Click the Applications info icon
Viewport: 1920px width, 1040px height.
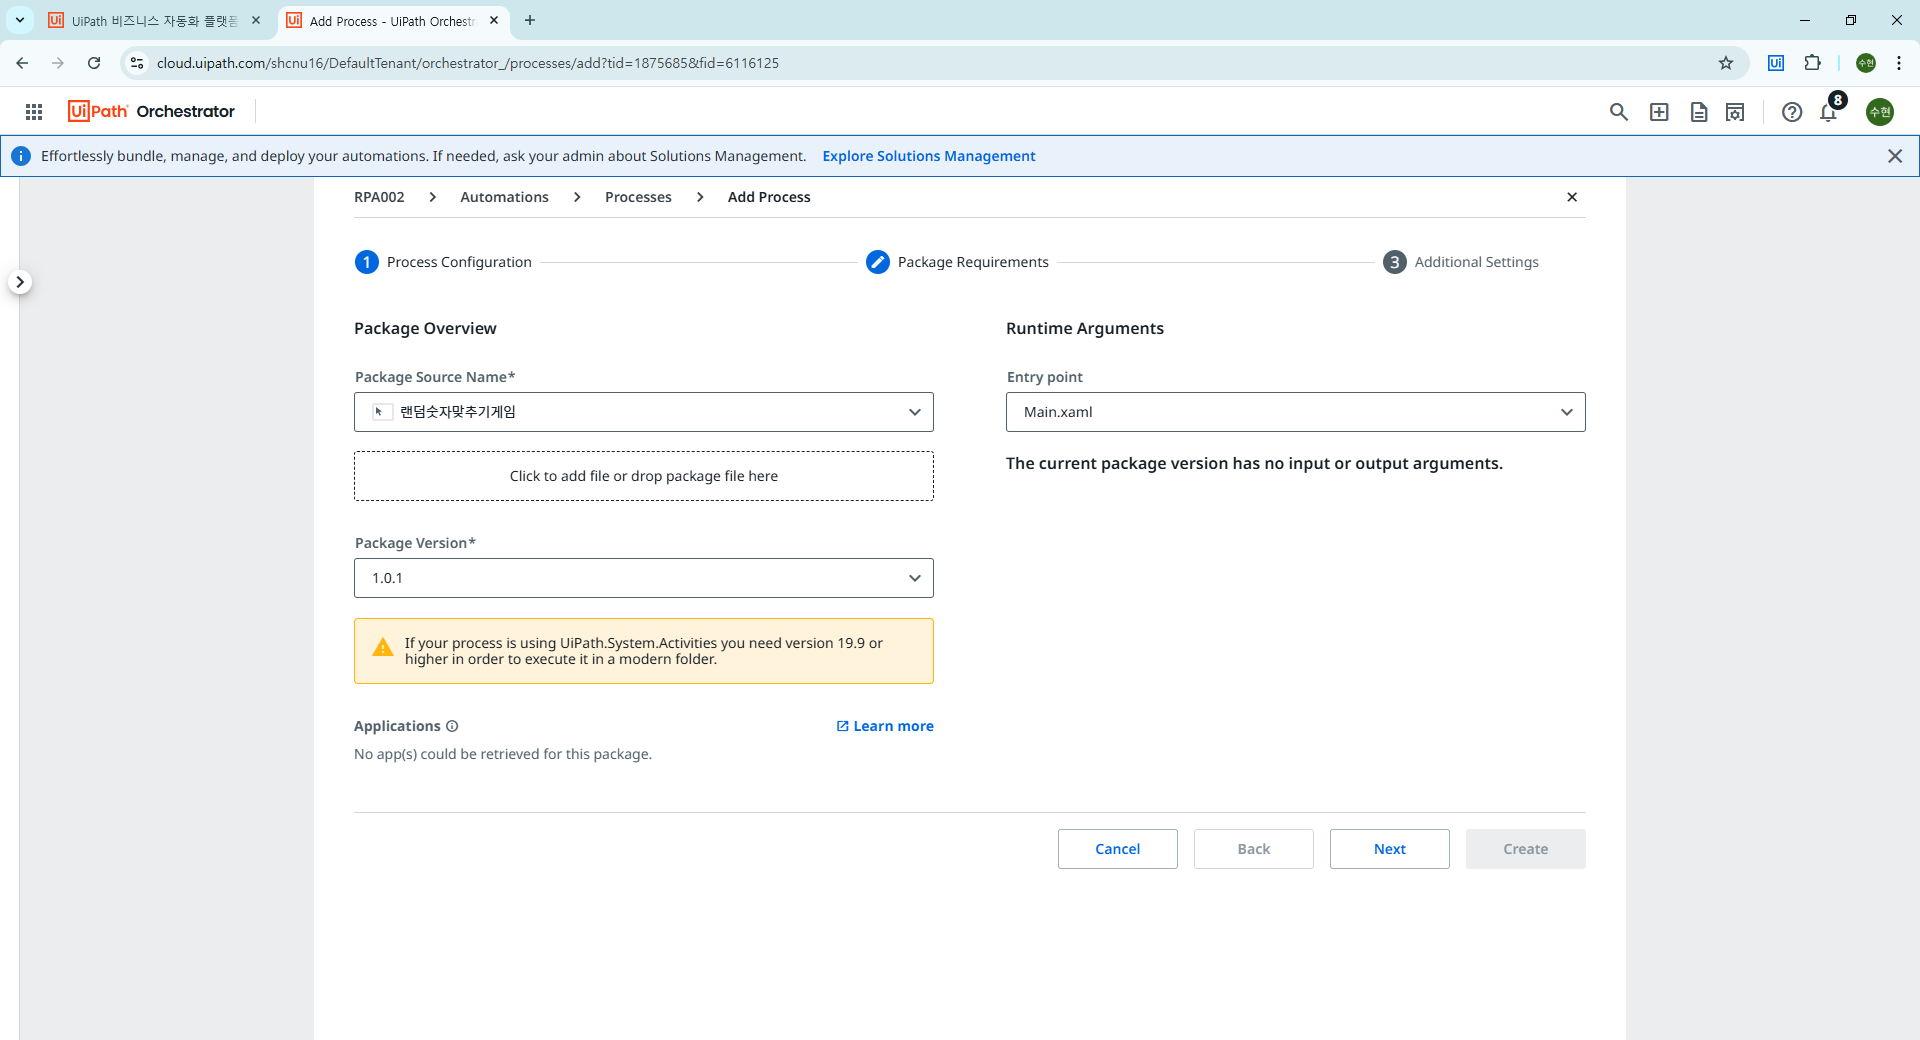[x=452, y=726]
